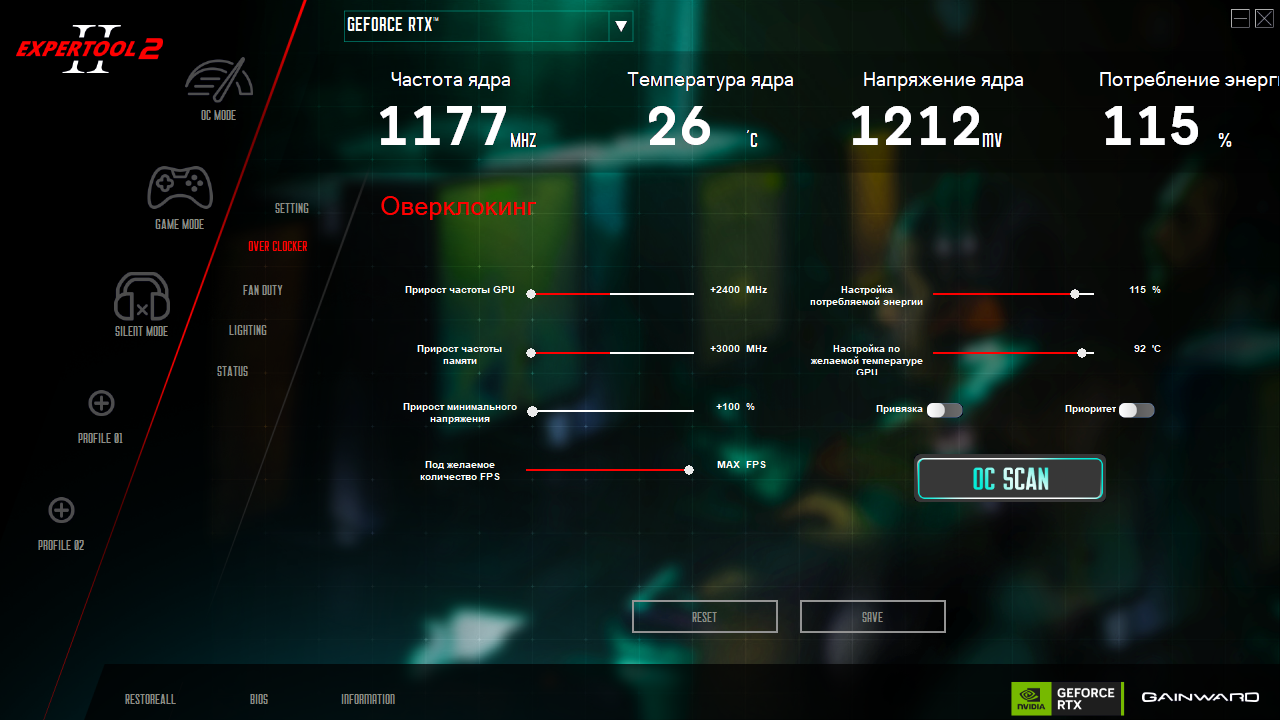Image resolution: width=1280 pixels, height=720 pixels.
Task: Toggle the Приоритет (priority) switch
Action: pyautogui.click(x=1136, y=410)
